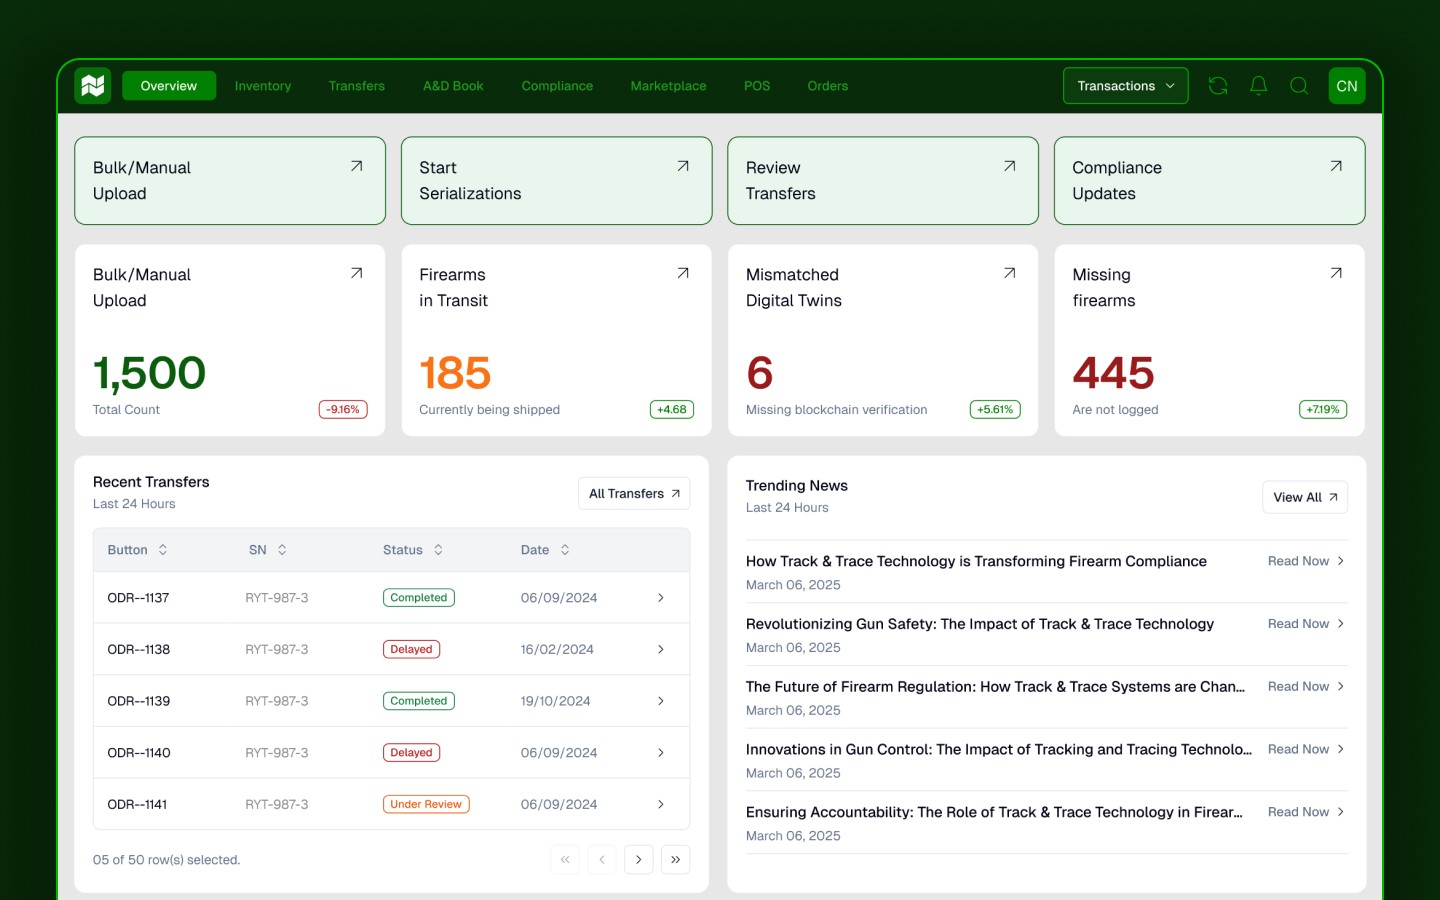Jump to last page of transfers
Viewport: 1440px width, 900px height.
676,860
